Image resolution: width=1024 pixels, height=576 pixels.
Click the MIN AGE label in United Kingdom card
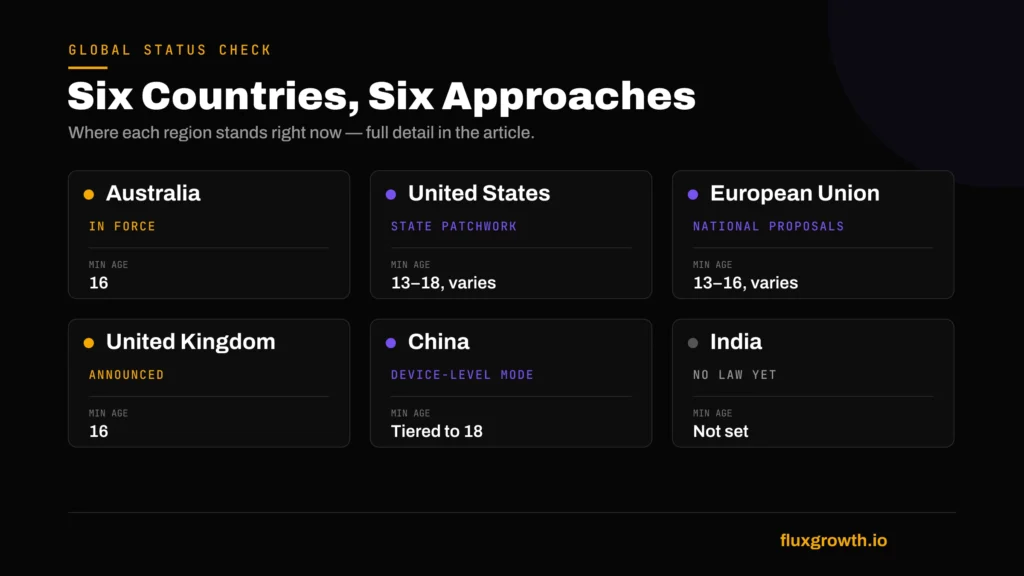tap(108, 413)
